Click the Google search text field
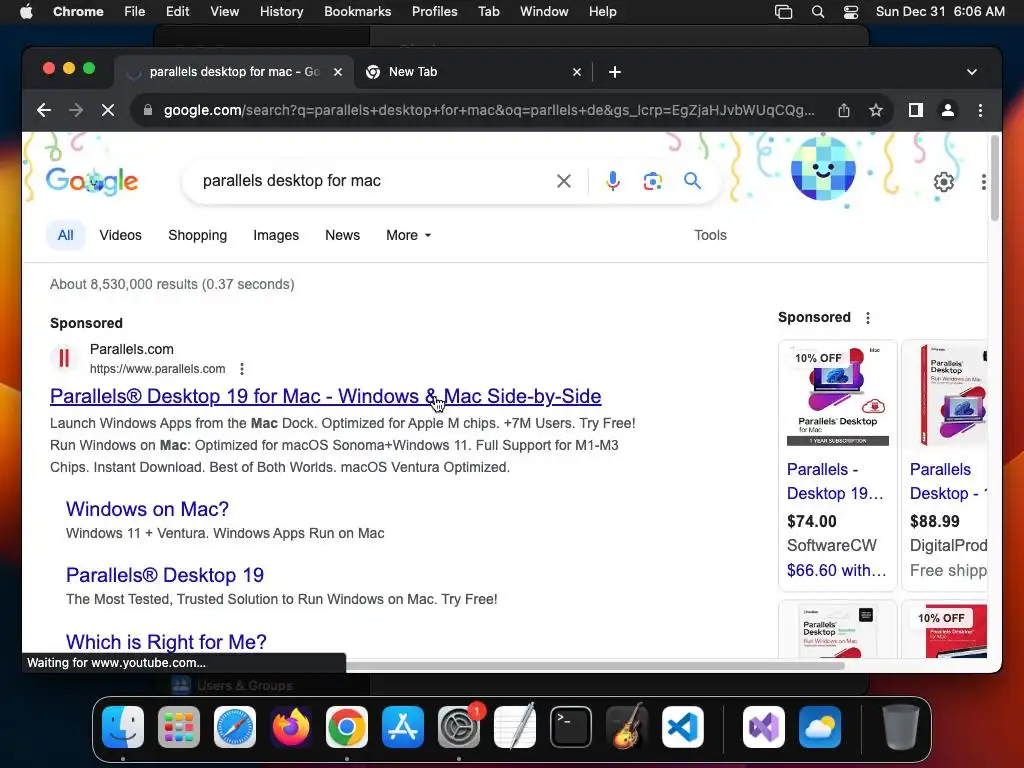This screenshot has height=768, width=1024. point(372,181)
